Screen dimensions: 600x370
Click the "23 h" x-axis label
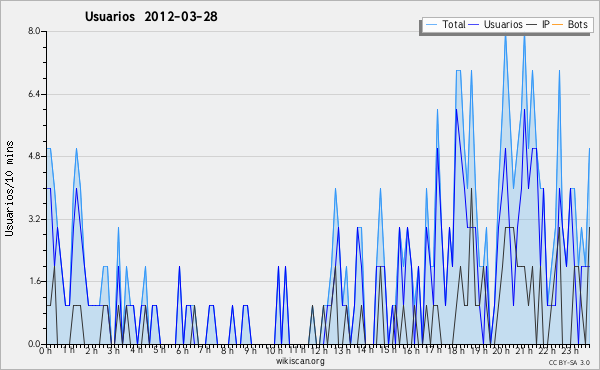click(x=570, y=351)
